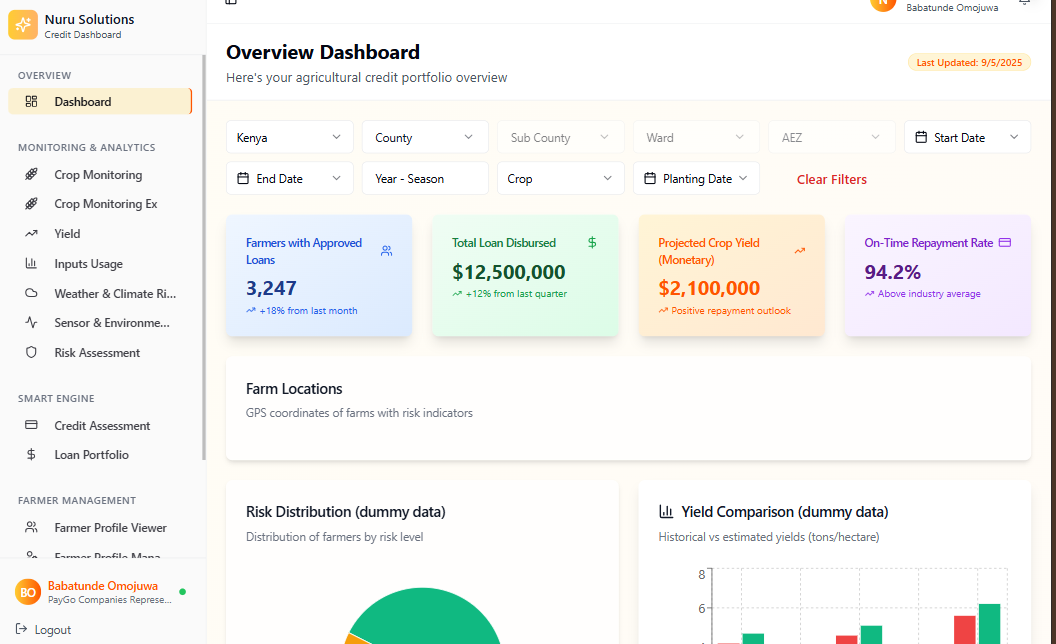1056x644 pixels.
Task: Open the Yield menu item
Action: click(100, 234)
